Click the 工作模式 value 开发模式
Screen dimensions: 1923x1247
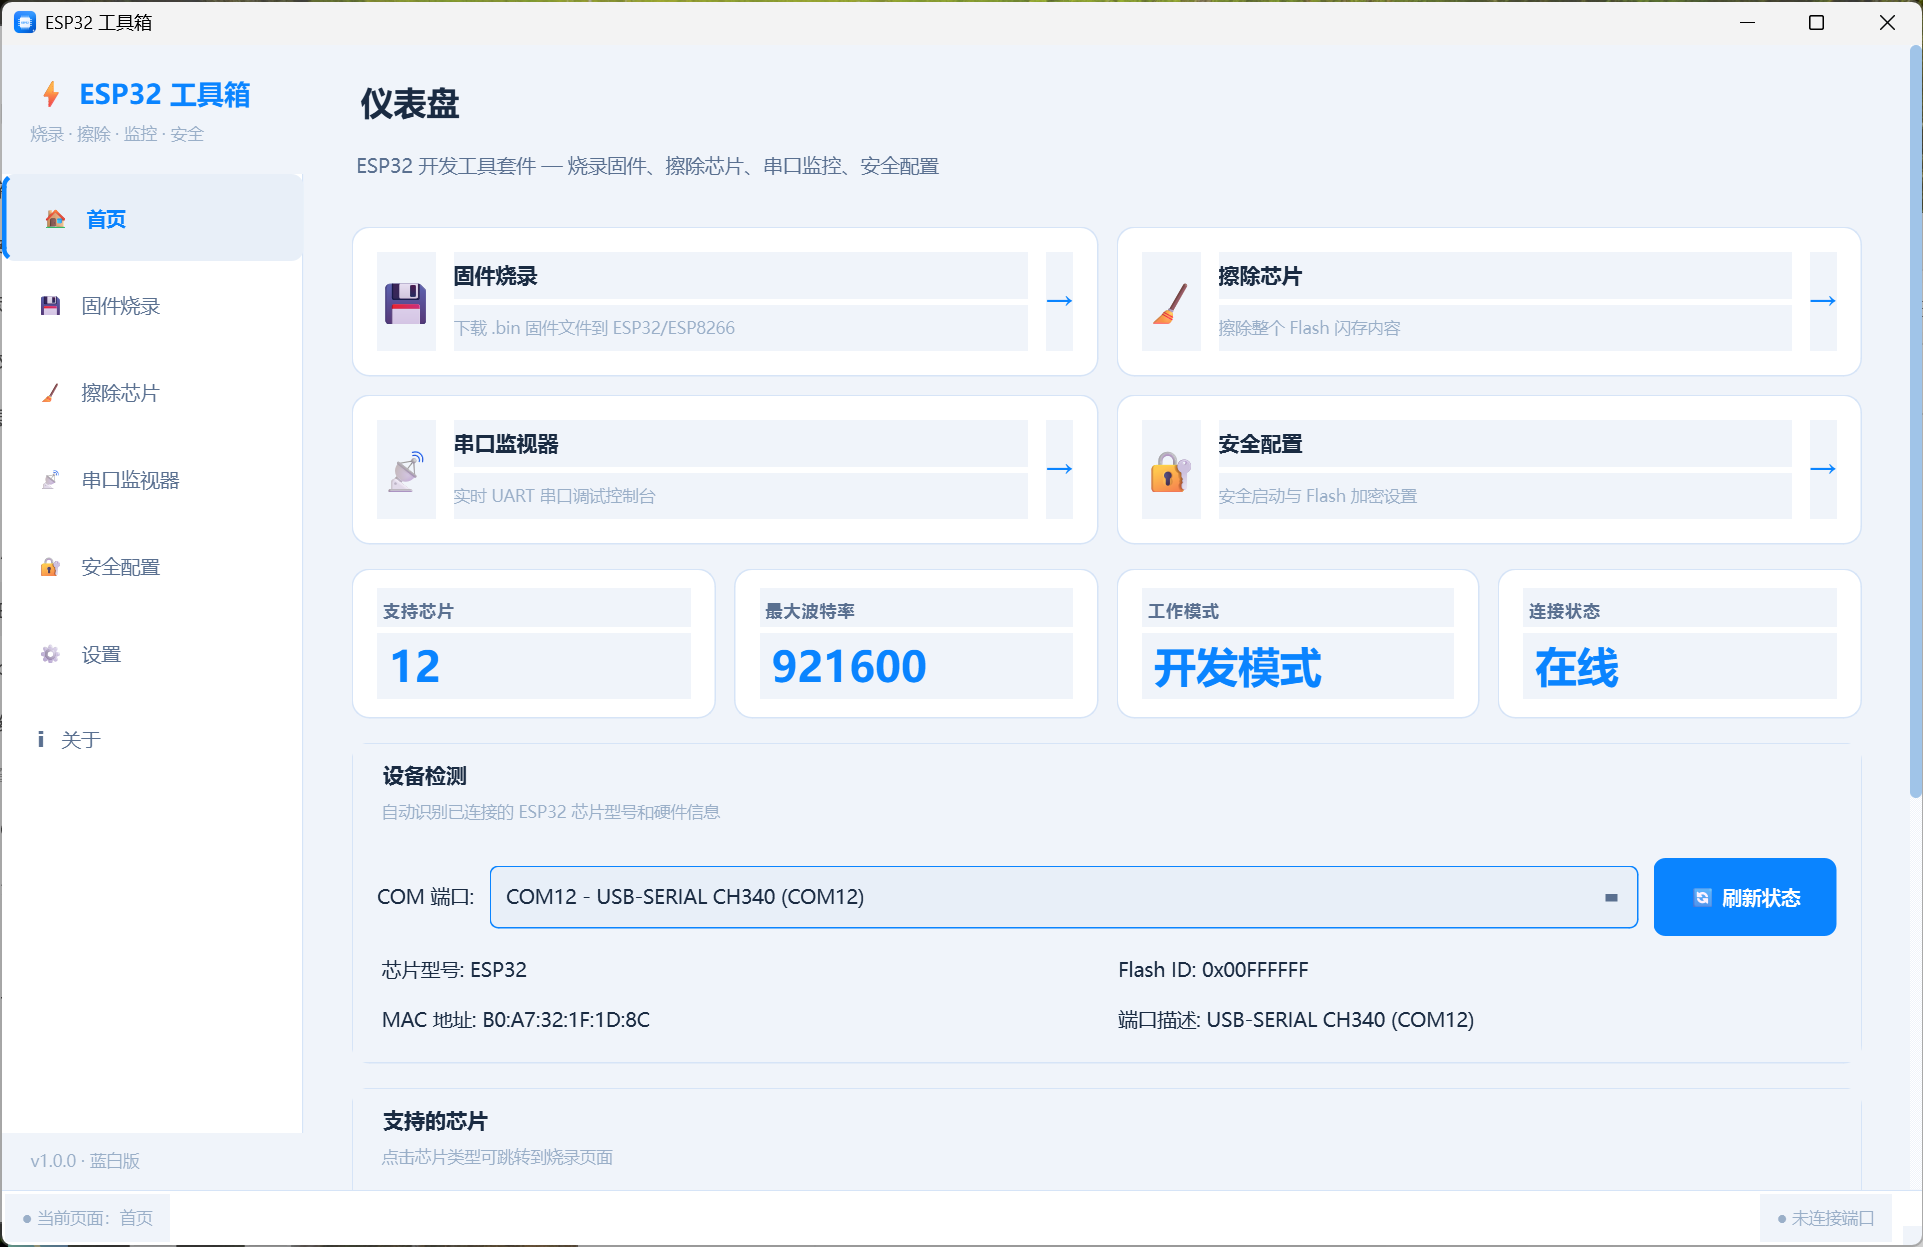click(1238, 667)
